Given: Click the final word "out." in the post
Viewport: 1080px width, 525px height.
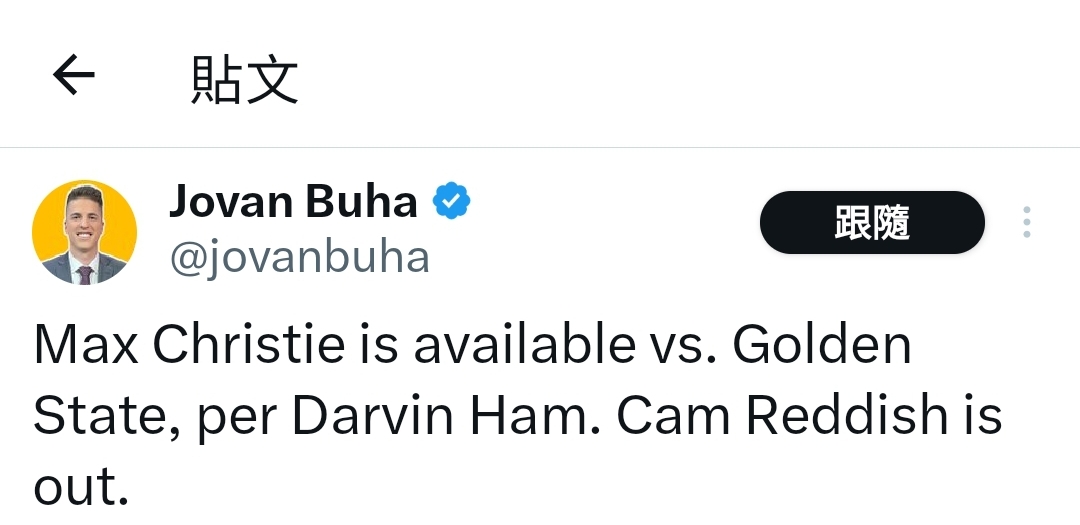Looking at the screenshot, I should (81, 486).
